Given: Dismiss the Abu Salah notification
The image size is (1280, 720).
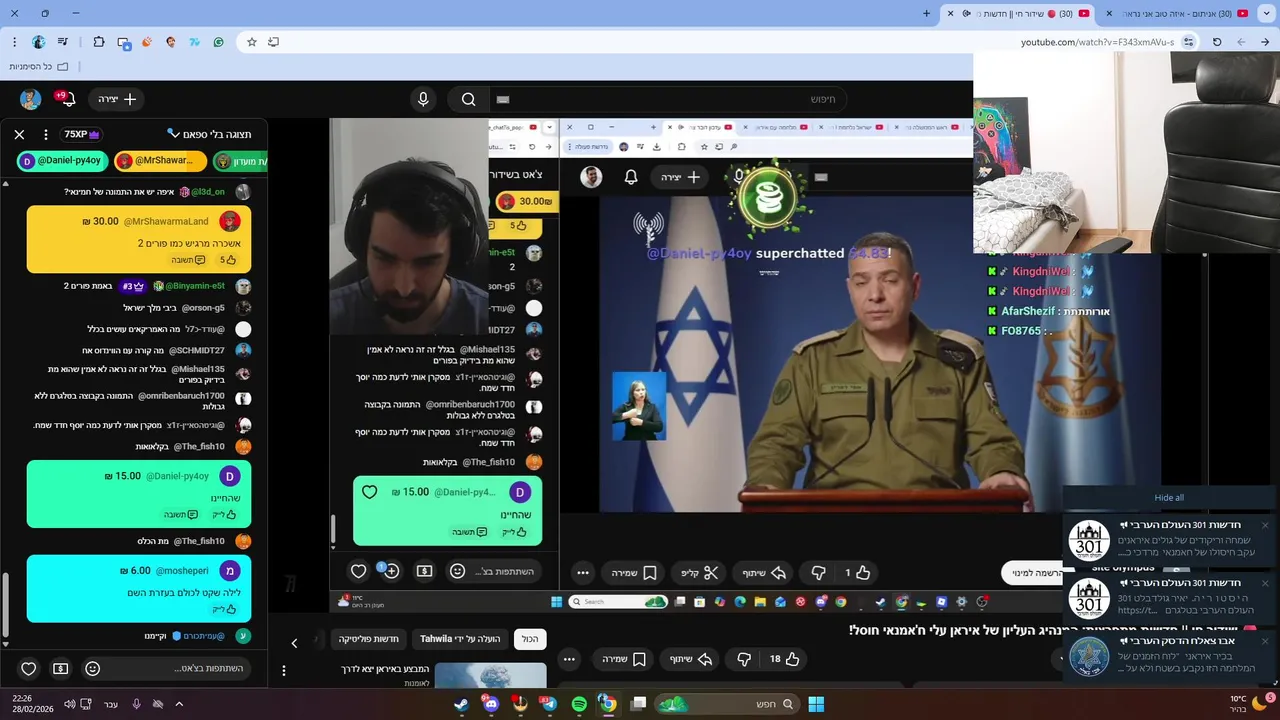Looking at the screenshot, I should [1264, 641].
